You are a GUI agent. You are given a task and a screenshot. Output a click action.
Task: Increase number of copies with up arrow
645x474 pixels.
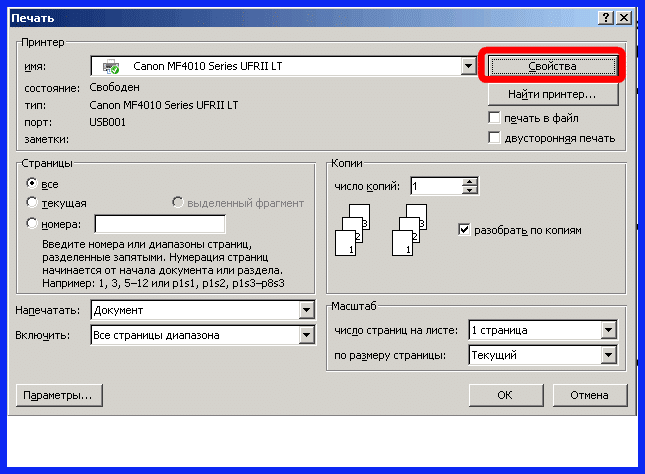(x=469, y=182)
